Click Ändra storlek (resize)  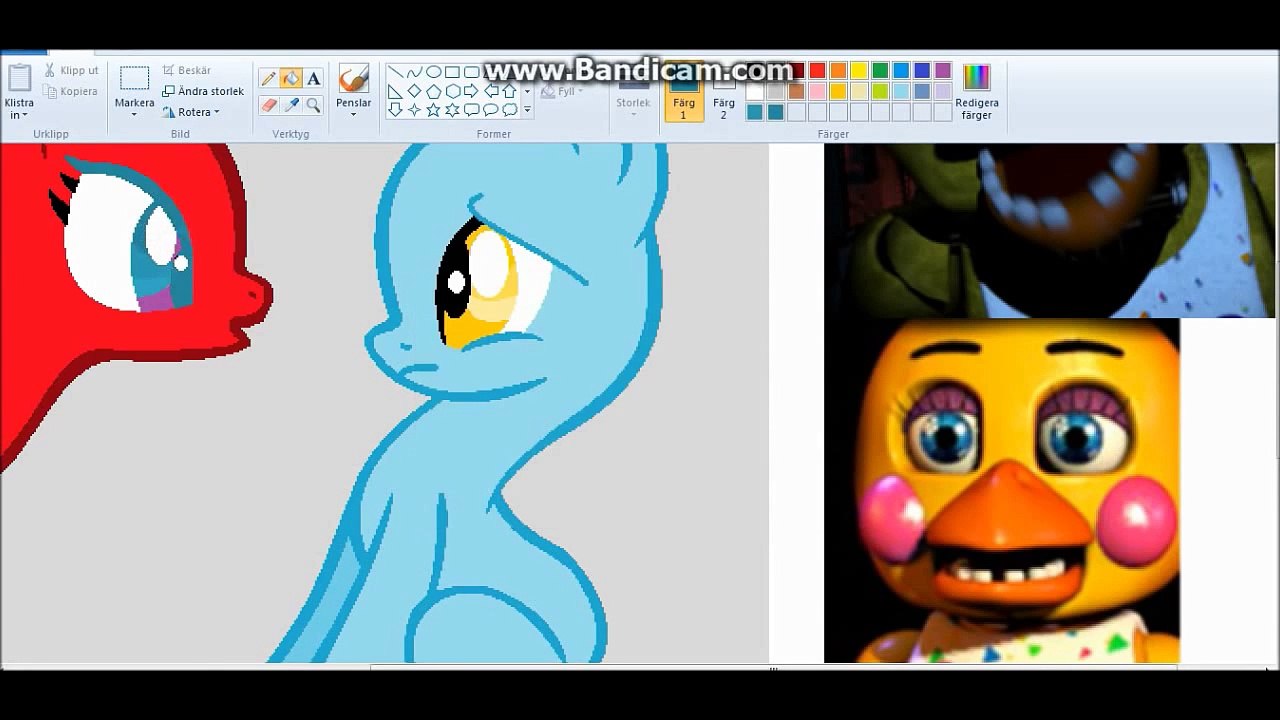[x=203, y=91]
